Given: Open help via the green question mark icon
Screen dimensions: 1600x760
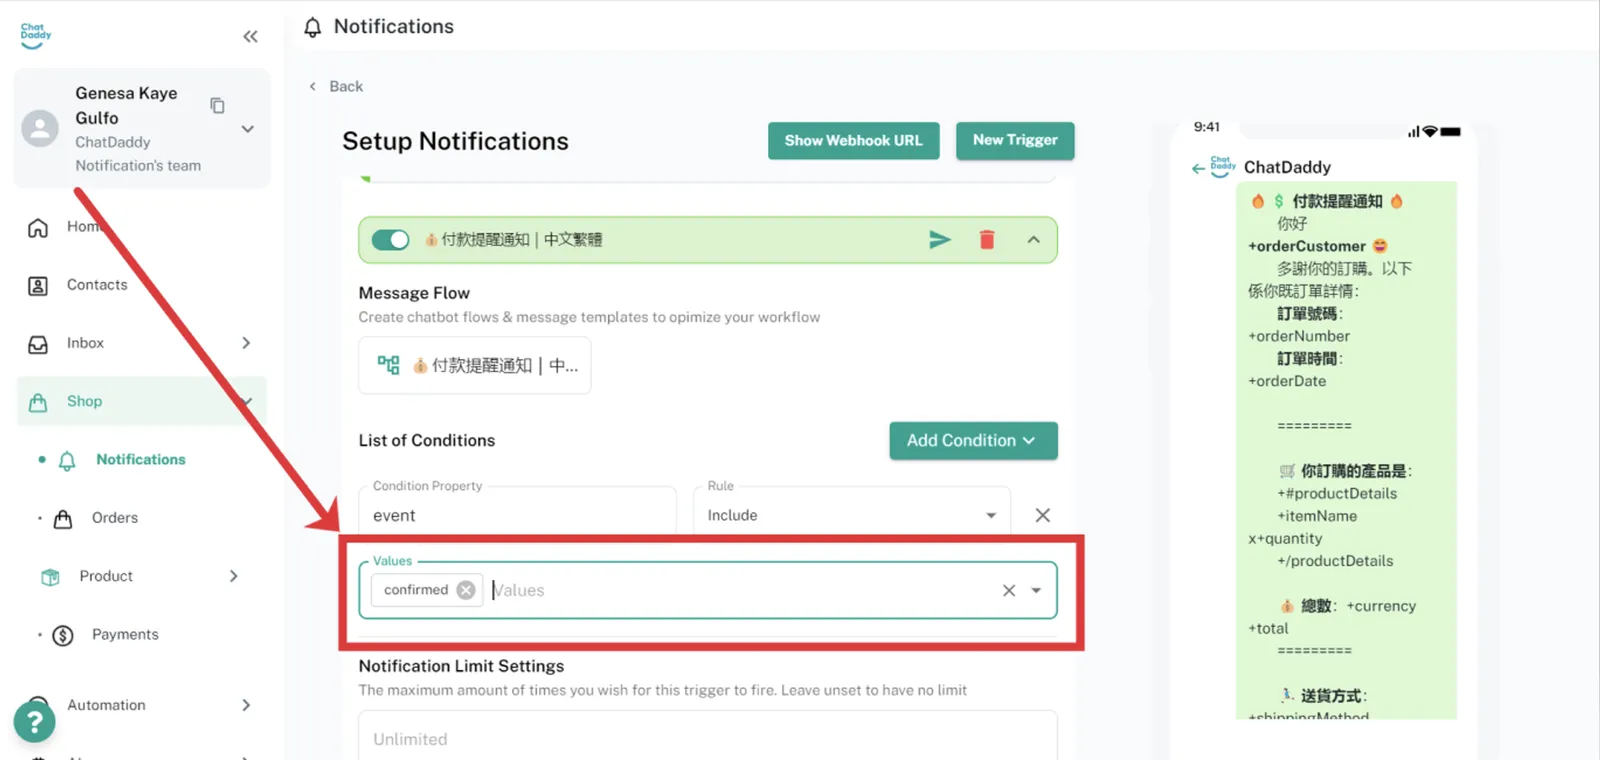Looking at the screenshot, I should 34,721.
